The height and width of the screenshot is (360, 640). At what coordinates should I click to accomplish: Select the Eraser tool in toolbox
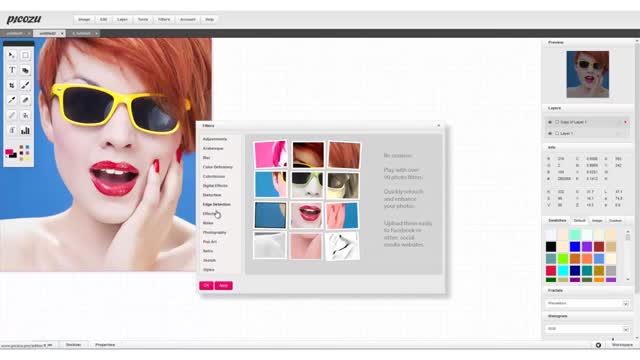click(25, 100)
